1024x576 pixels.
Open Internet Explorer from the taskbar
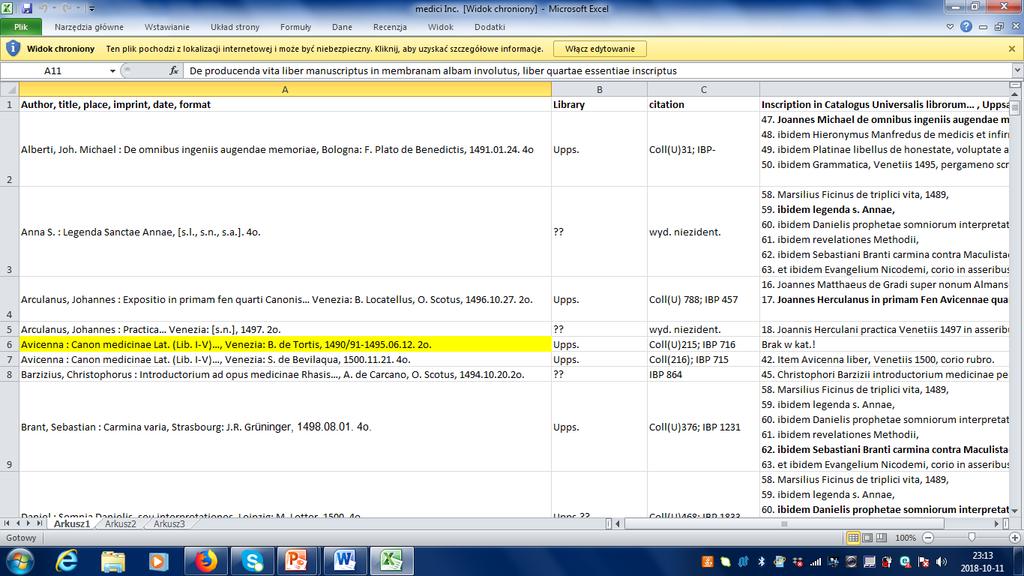click(67, 561)
